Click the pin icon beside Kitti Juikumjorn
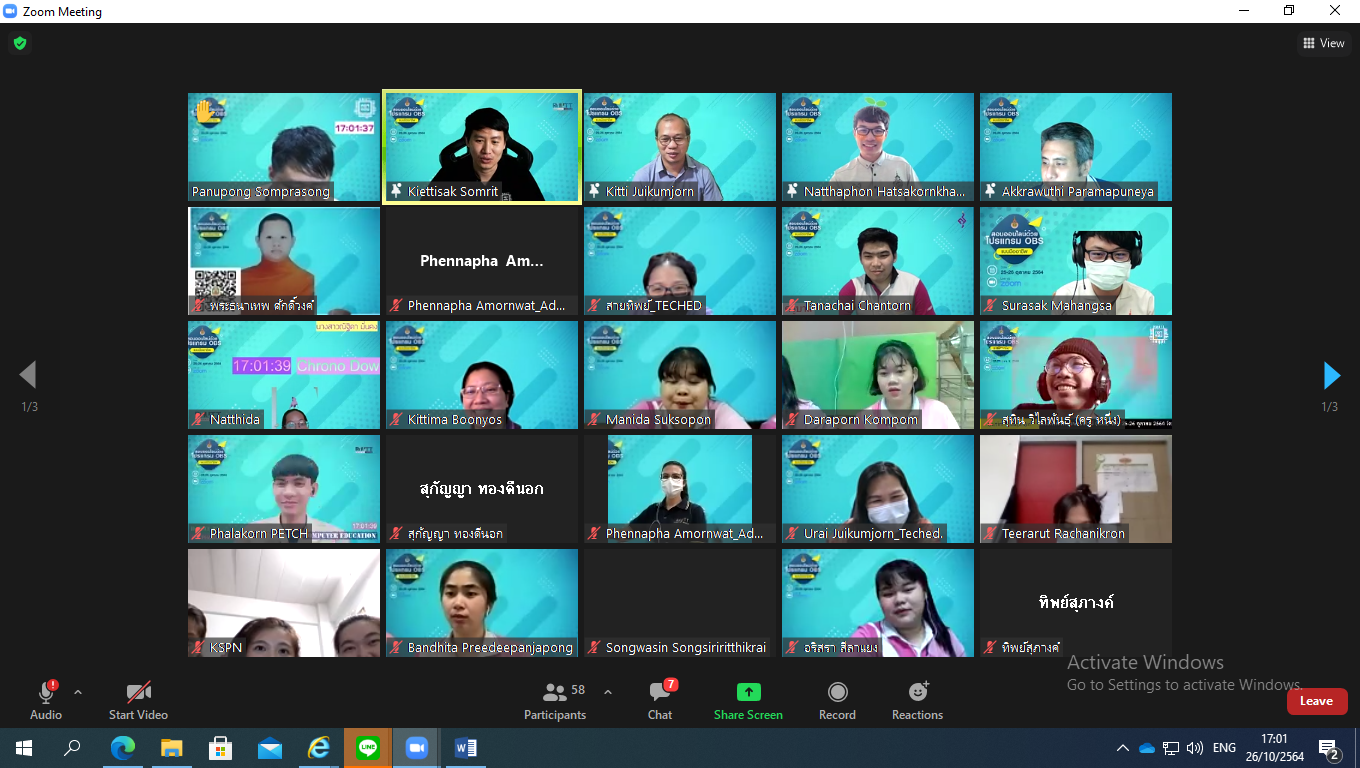1360x768 pixels. tap(594, 191)
